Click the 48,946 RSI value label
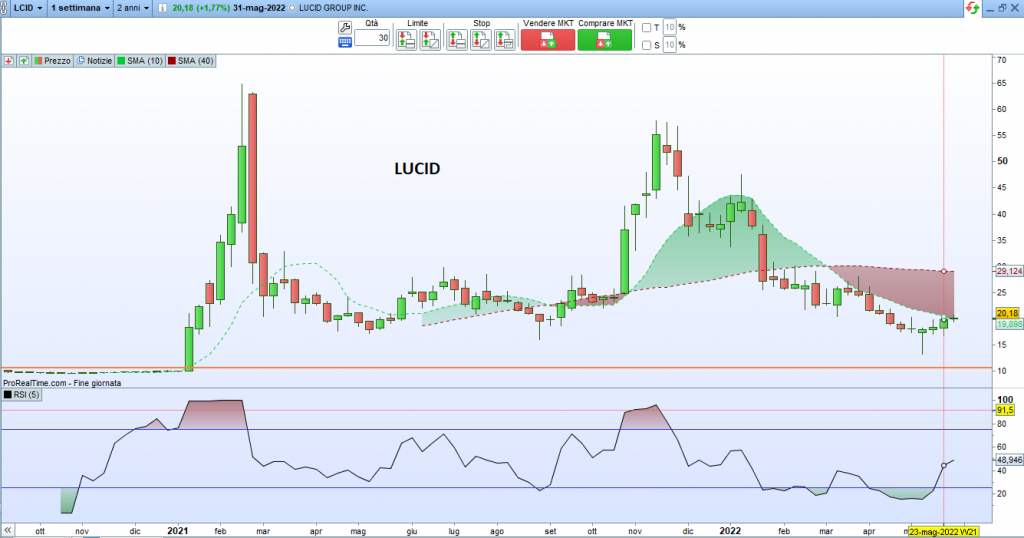1024x538 pixels. pyautogui.click(x=1009, y=460)
